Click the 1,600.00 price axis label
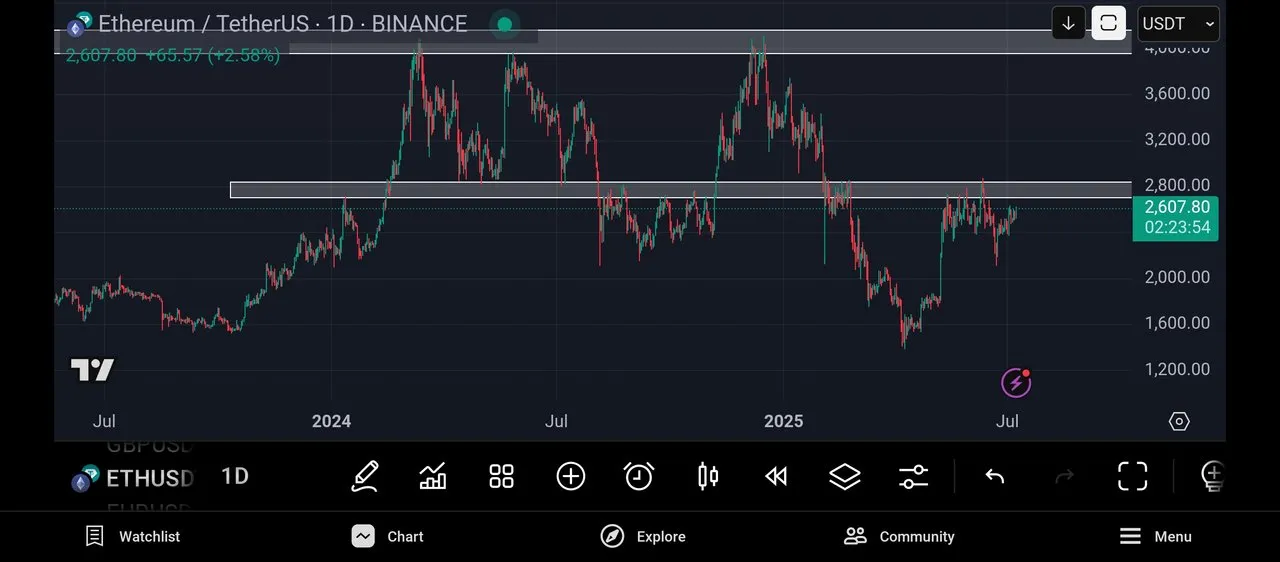 click(1177, 323)
